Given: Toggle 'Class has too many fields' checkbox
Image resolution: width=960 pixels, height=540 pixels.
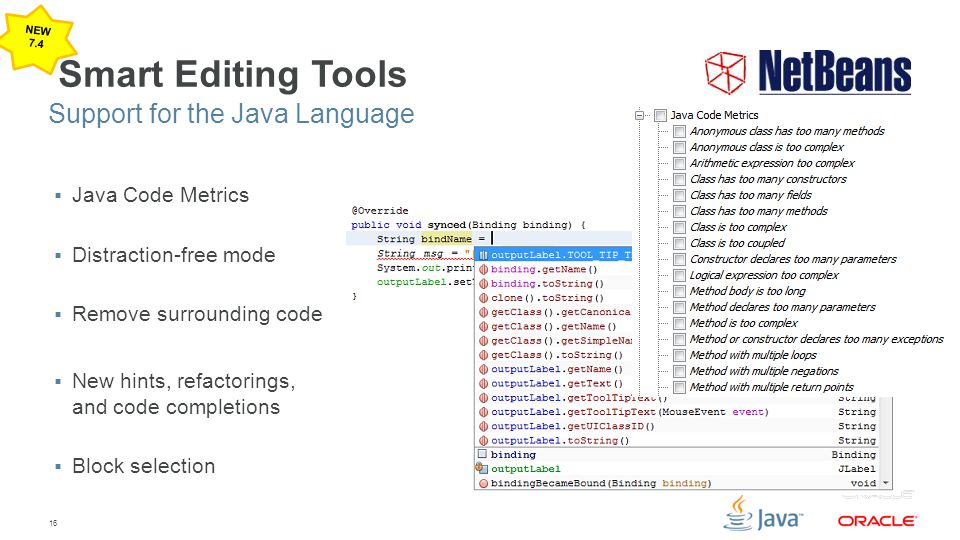Looking at the screenshot, I should click(x=679, y=195).
